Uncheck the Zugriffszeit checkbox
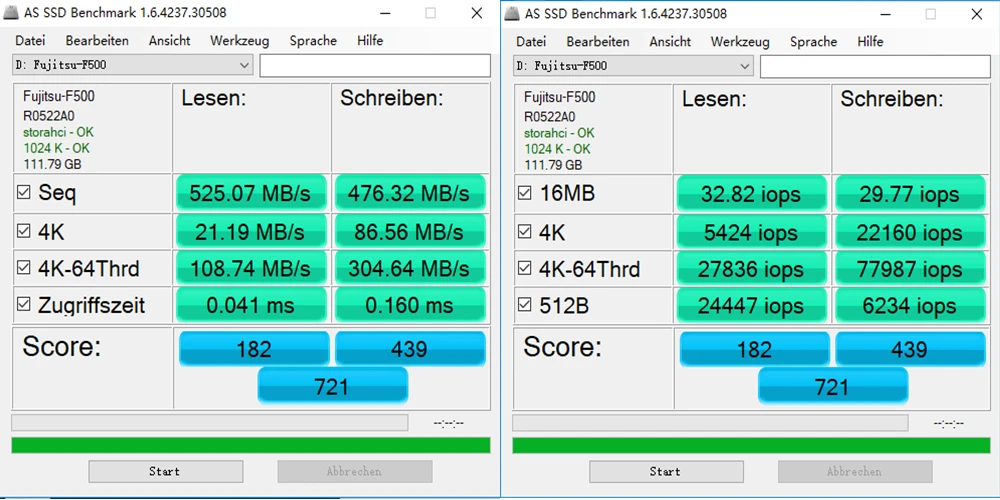 pos(24,305)
